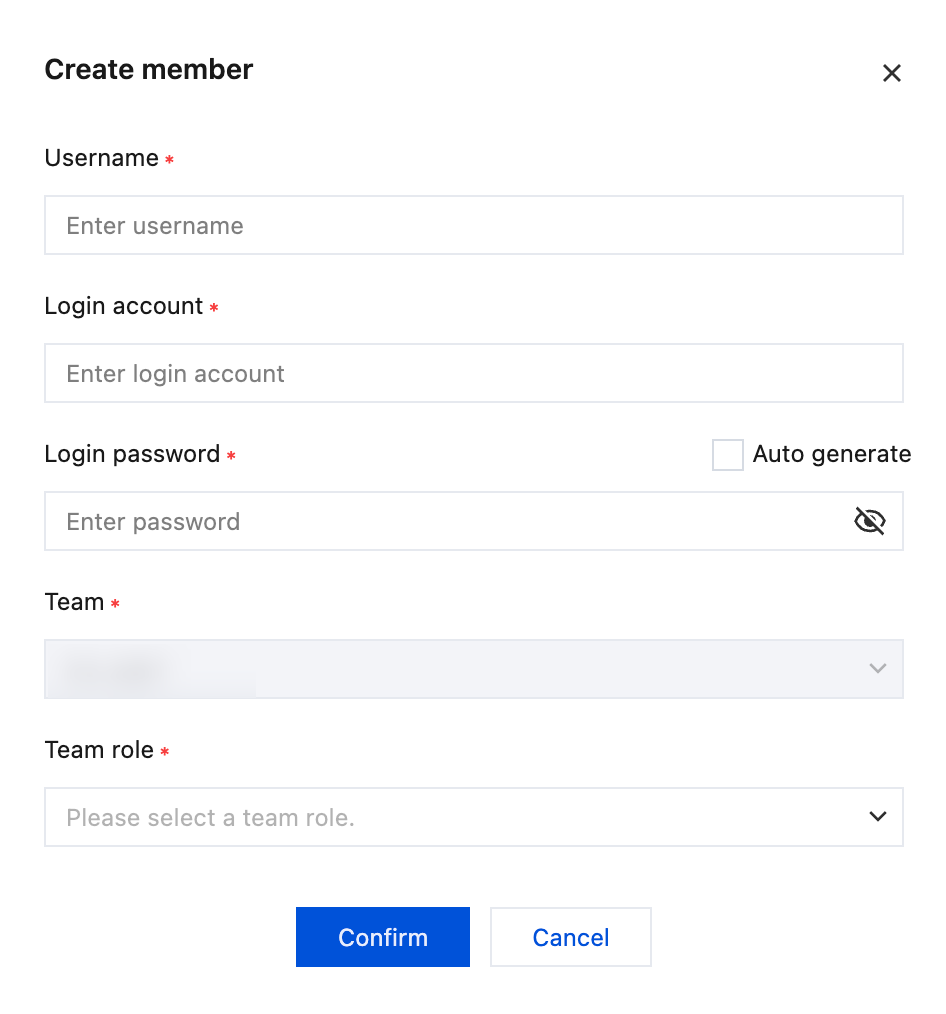Click the Username field label
Viewport: 946px width, 1014px height.
tap(102, 158)
